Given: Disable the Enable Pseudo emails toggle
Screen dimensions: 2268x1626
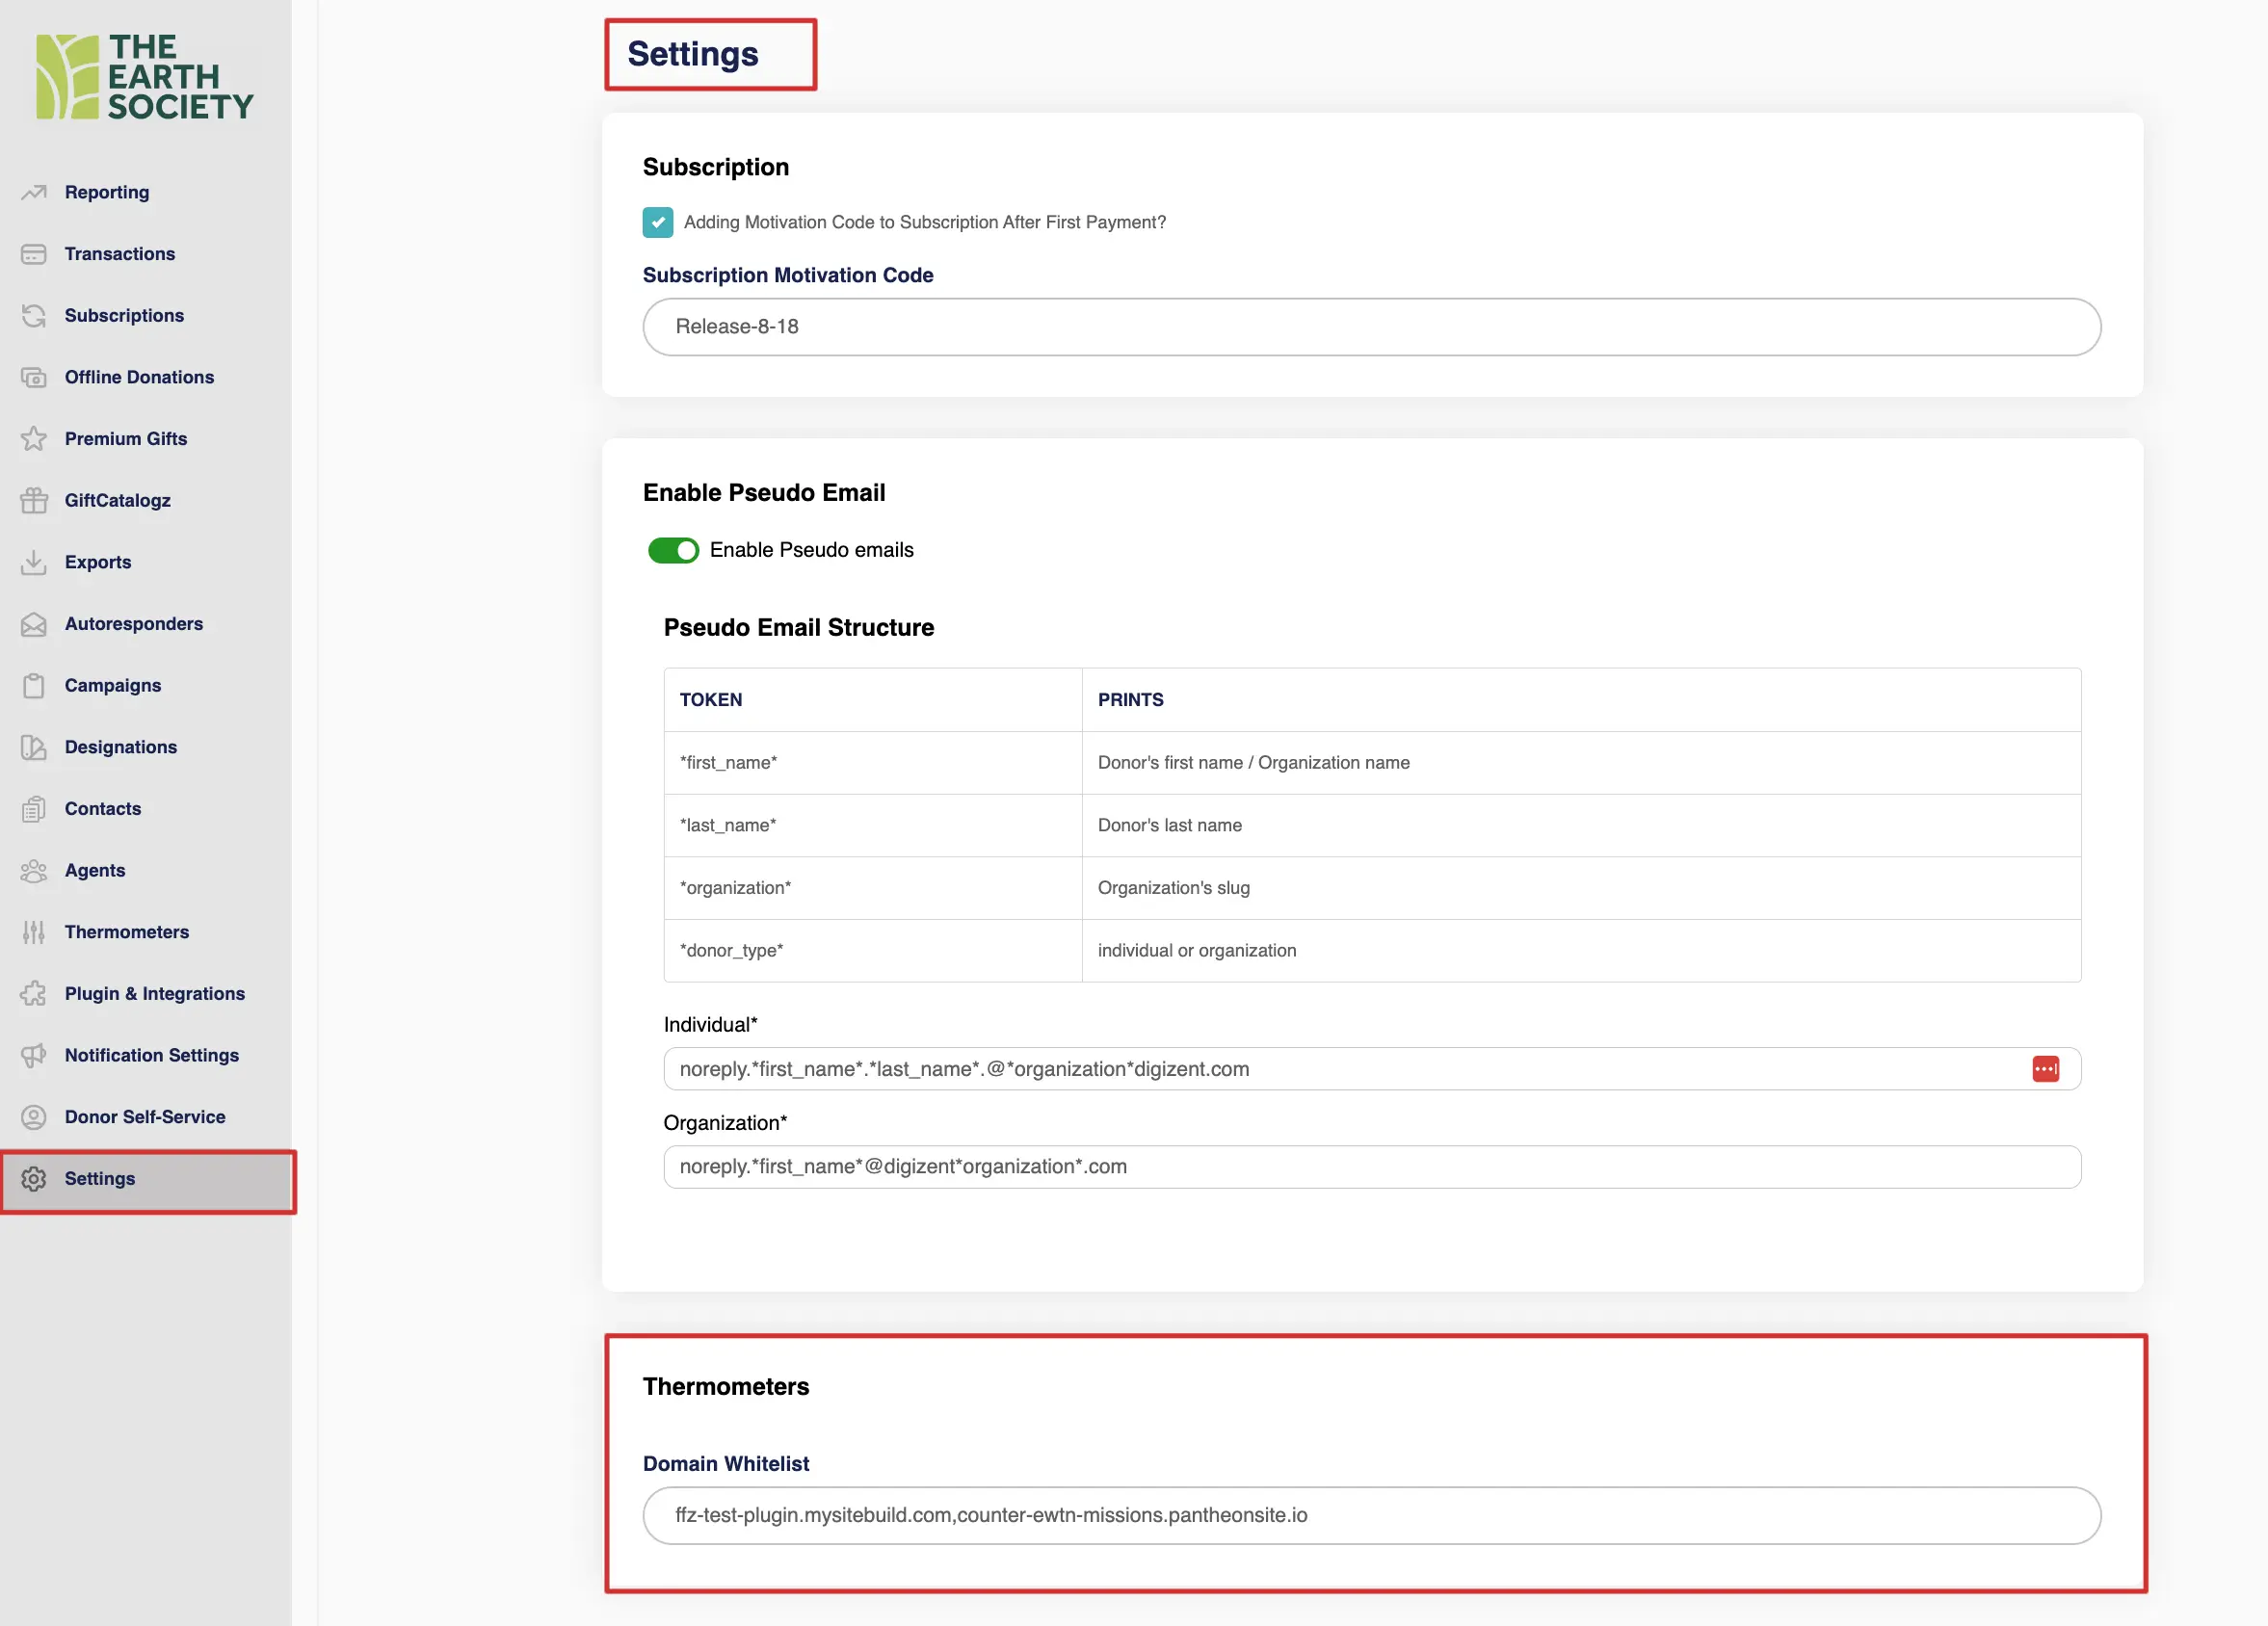Looking at the screenshot, I should pyautogui.click(x=673, y=550).
